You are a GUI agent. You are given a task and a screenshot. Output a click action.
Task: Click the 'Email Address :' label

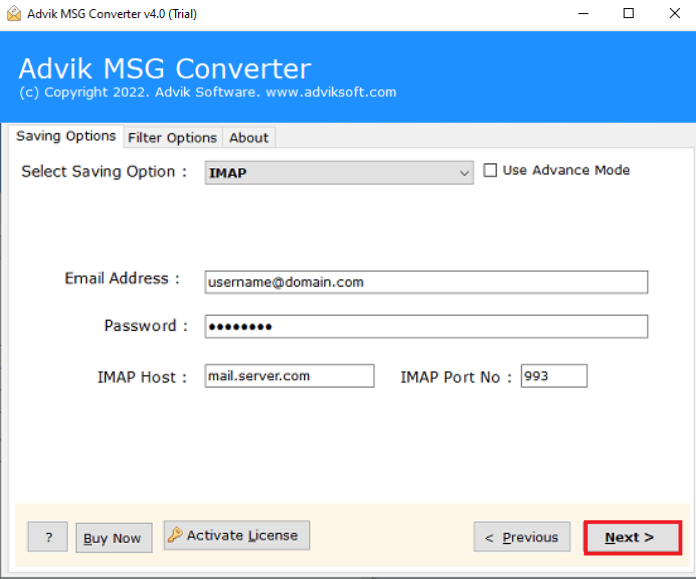122,278
